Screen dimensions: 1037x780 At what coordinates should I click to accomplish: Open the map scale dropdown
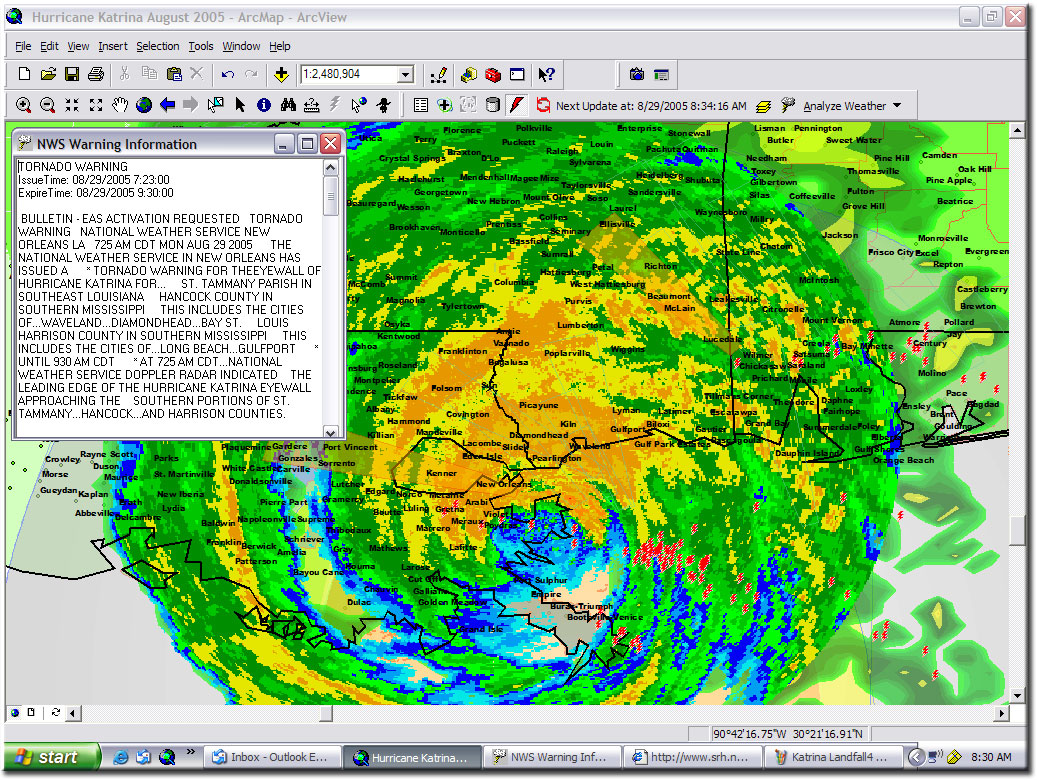(x=405, y=75)
